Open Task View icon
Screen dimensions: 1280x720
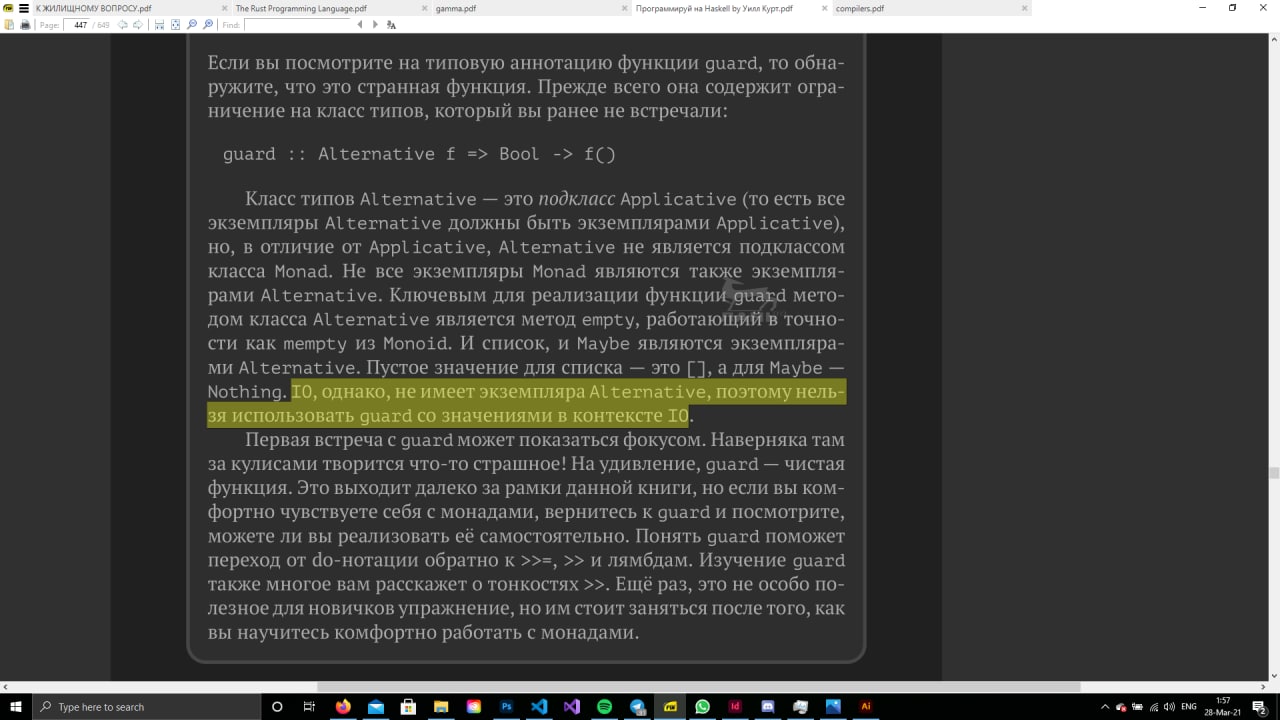click(309, 706)
